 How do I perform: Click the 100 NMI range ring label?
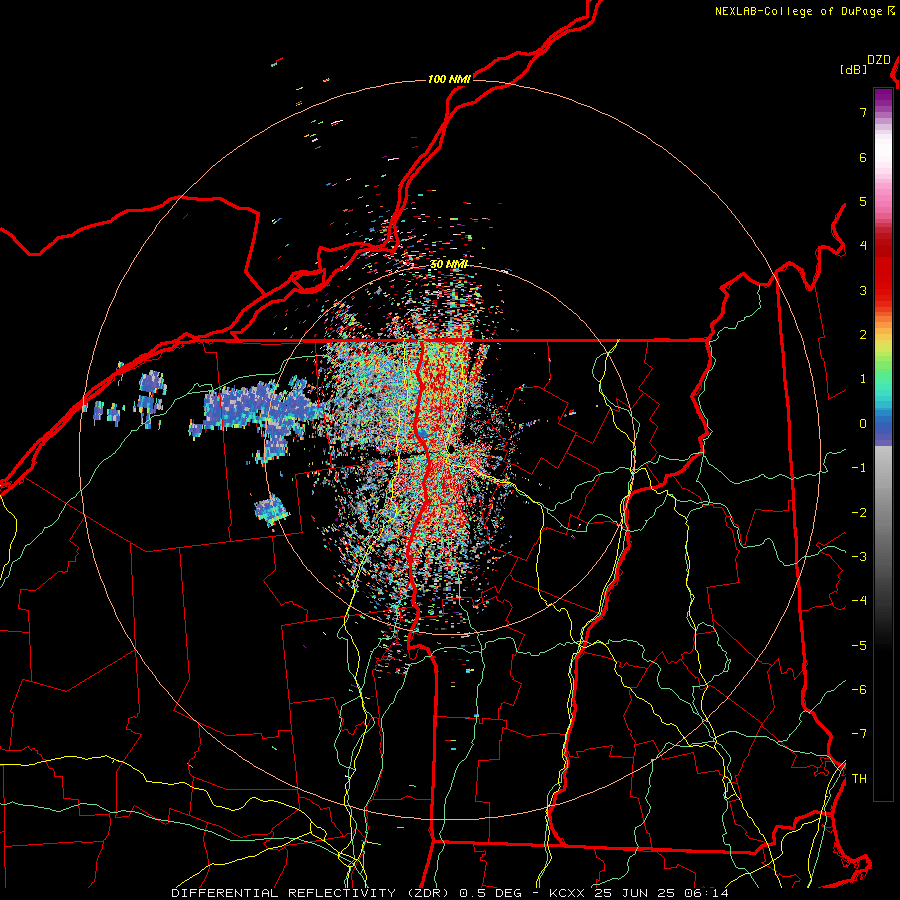pyautogui.click(x=449, y=79)
